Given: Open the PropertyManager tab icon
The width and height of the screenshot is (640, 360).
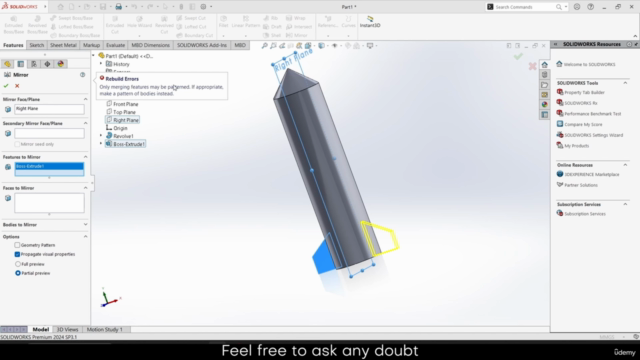Looking at the screenshot, I should point(21,64).
